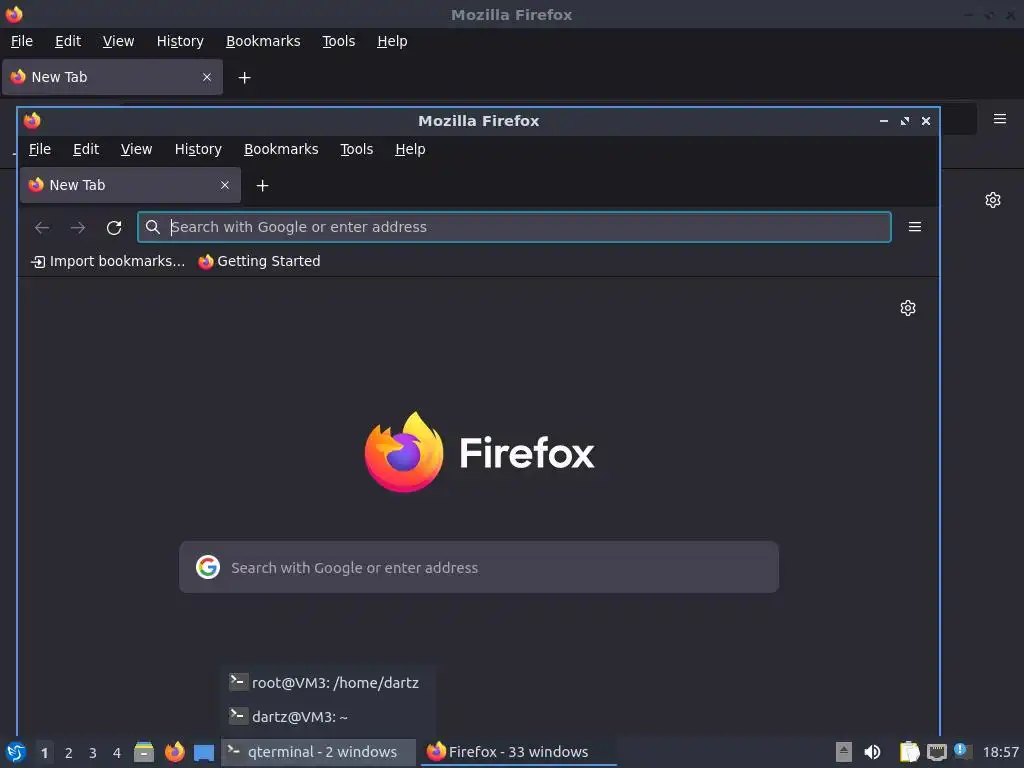Maximize the front Firefox window

pos(904,121)
